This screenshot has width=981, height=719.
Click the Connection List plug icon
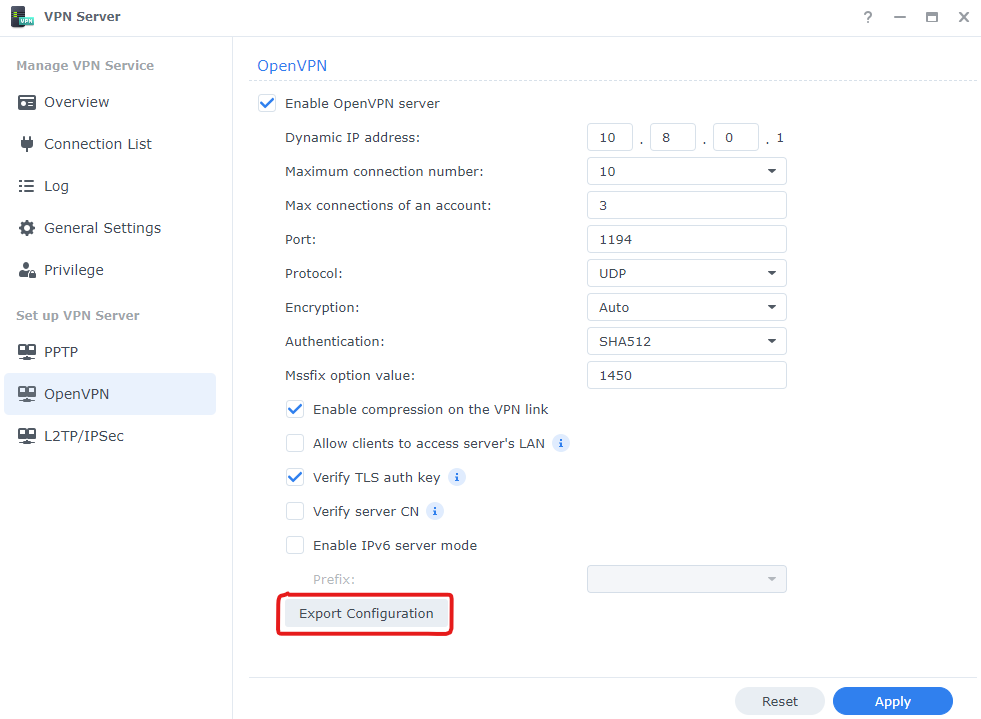point(27,144)
